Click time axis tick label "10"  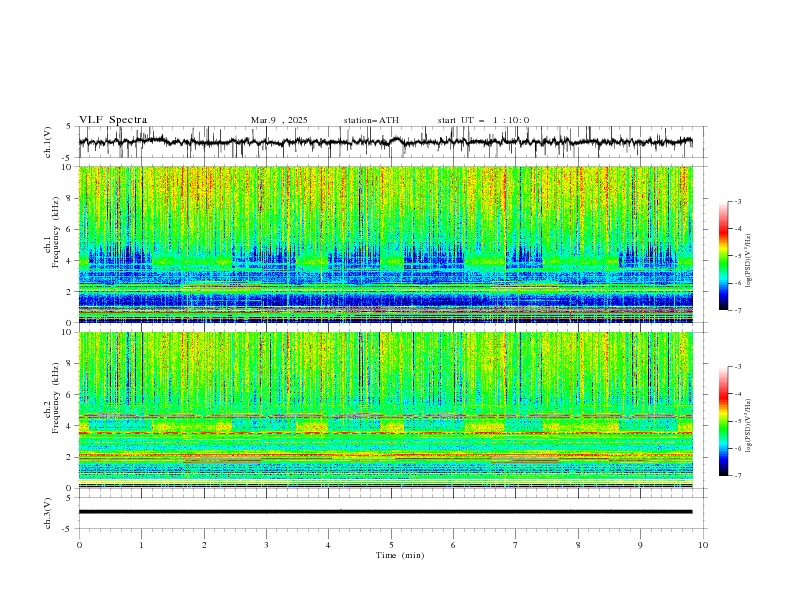(x=703, y=545)
